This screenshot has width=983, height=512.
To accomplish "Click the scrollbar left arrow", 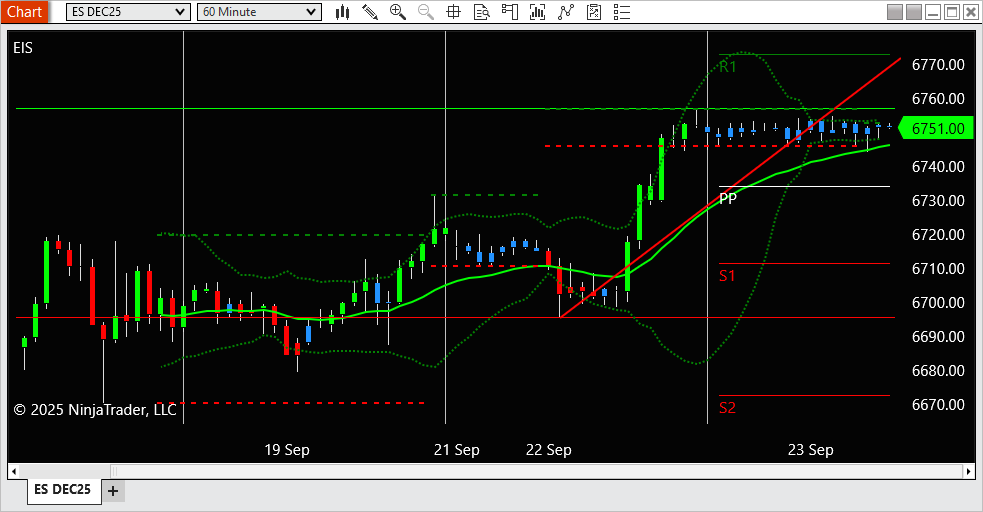I will coord(14,471).
